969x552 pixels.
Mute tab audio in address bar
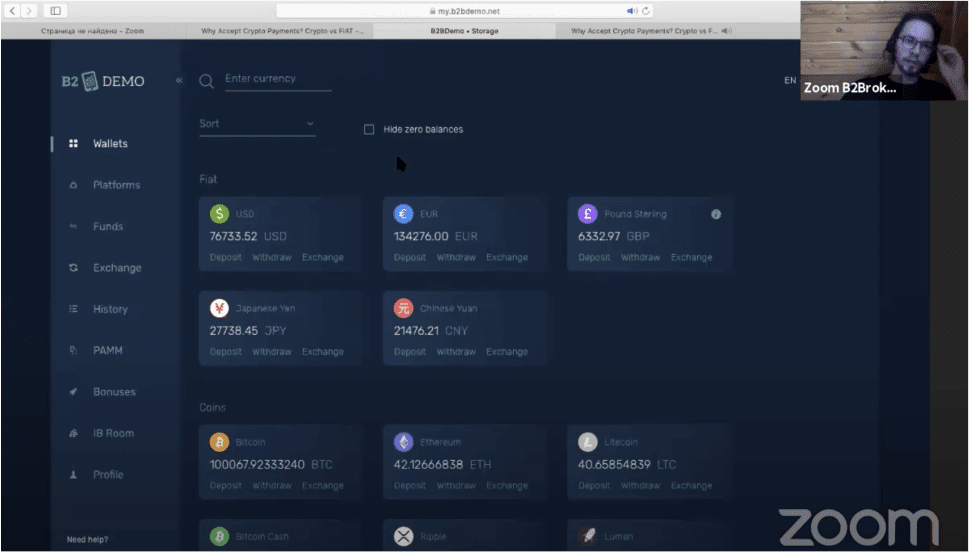pos(632,11)
